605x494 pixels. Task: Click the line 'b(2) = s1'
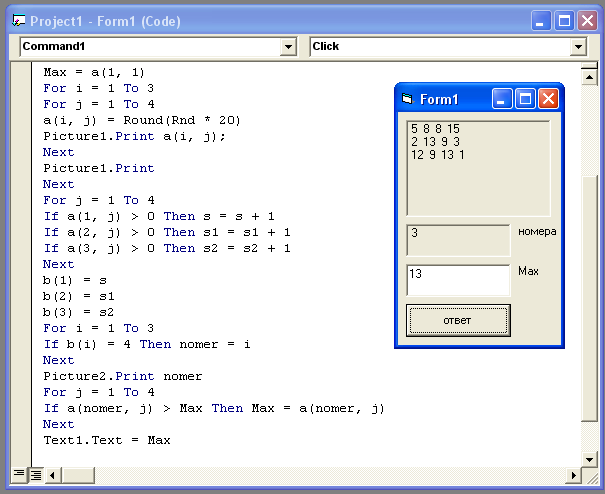[79, 296]
